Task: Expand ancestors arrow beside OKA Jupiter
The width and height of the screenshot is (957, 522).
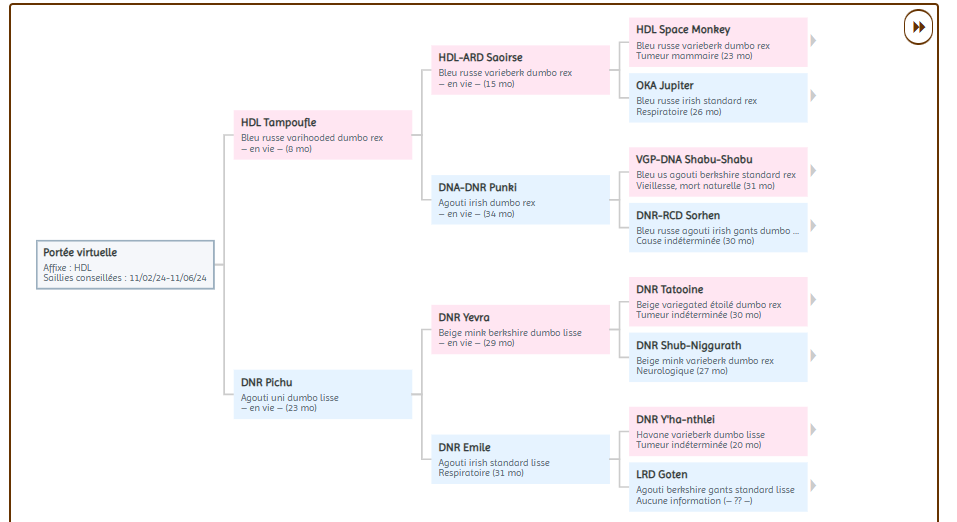Action: 813,96
